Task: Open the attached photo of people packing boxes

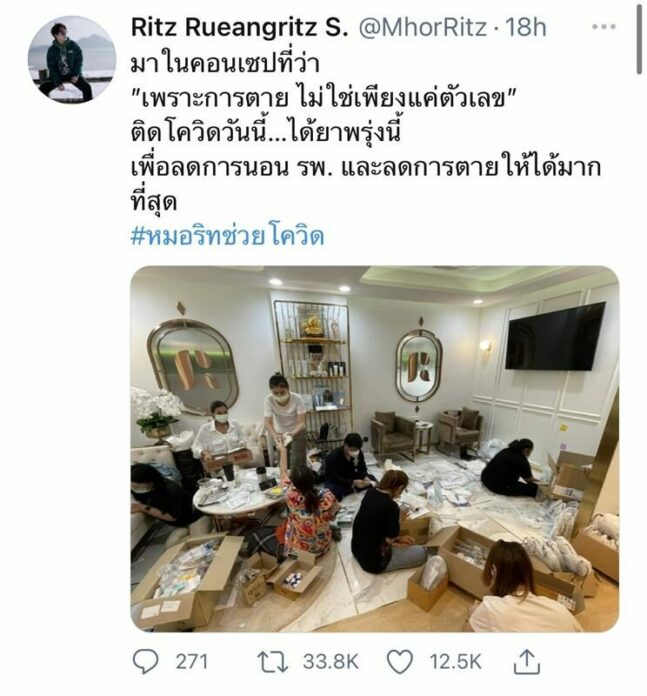Action: 375,449
